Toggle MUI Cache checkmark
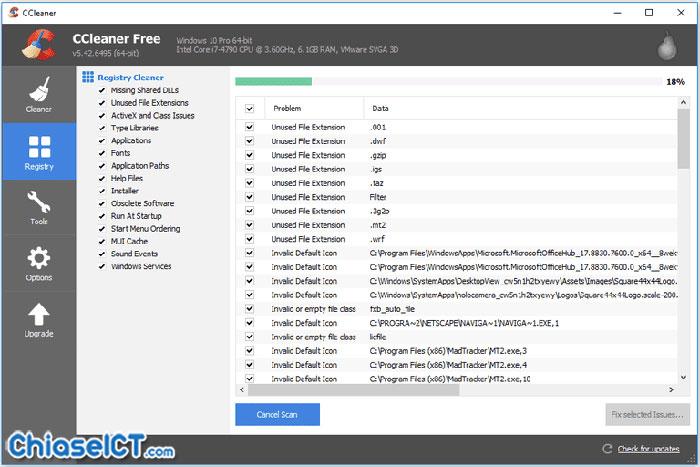Screen dimensions: 700x467 (102, 241)
